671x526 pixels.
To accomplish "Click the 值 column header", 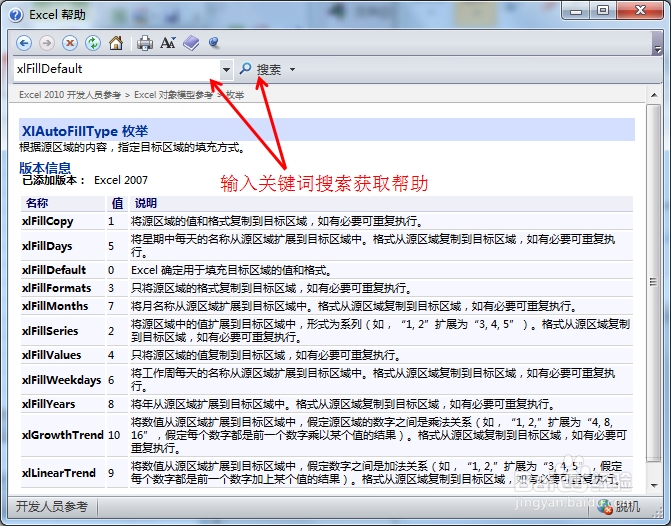I will 117,203.
